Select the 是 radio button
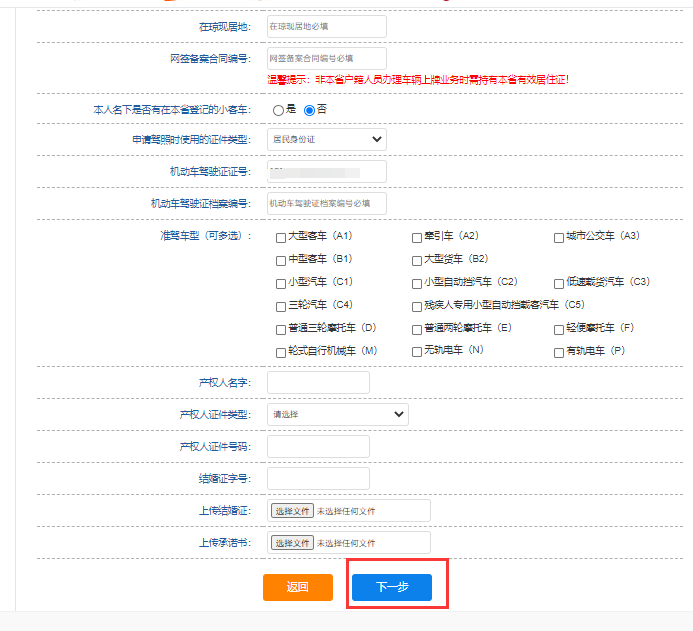This screenshot has width=693, height=631. (279, 109)
